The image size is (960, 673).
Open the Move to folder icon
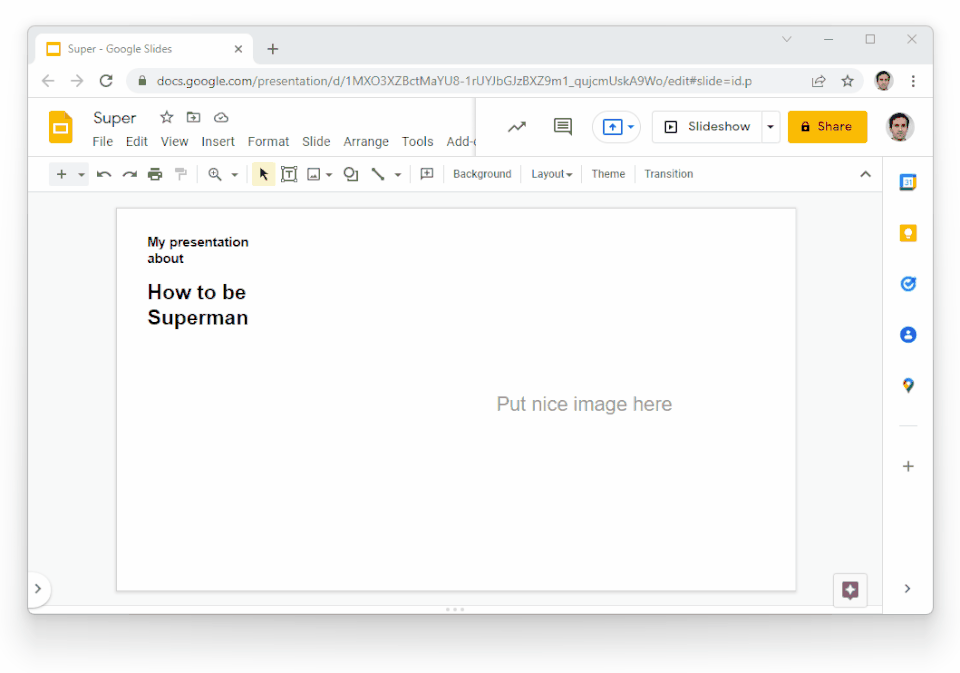pyautogui.click(x=193, y=117)
